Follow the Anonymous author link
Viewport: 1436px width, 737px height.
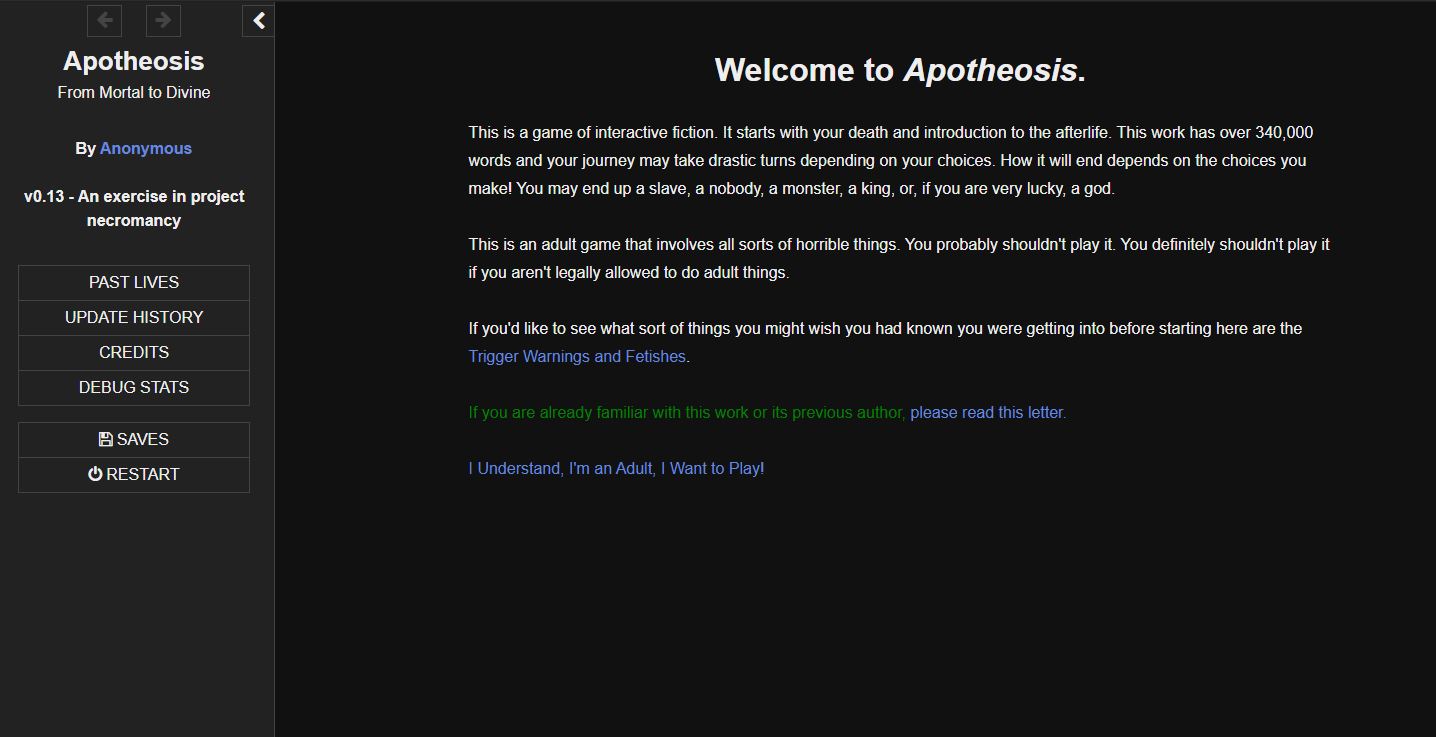(x=146, y=149)
